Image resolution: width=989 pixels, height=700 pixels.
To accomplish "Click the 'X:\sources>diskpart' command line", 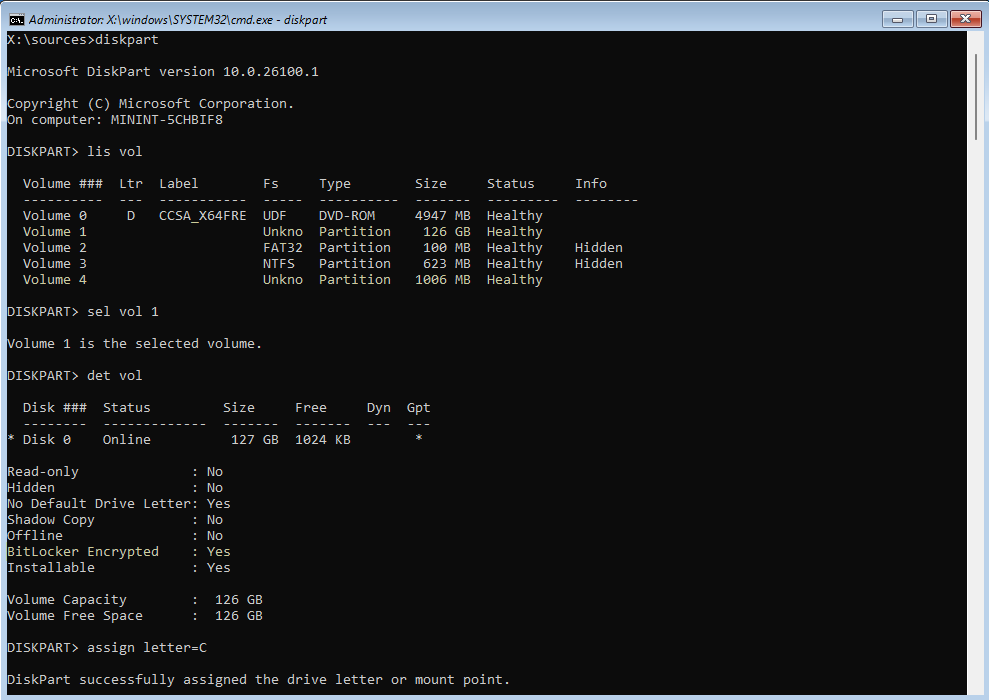I will [x=83, y=40].
